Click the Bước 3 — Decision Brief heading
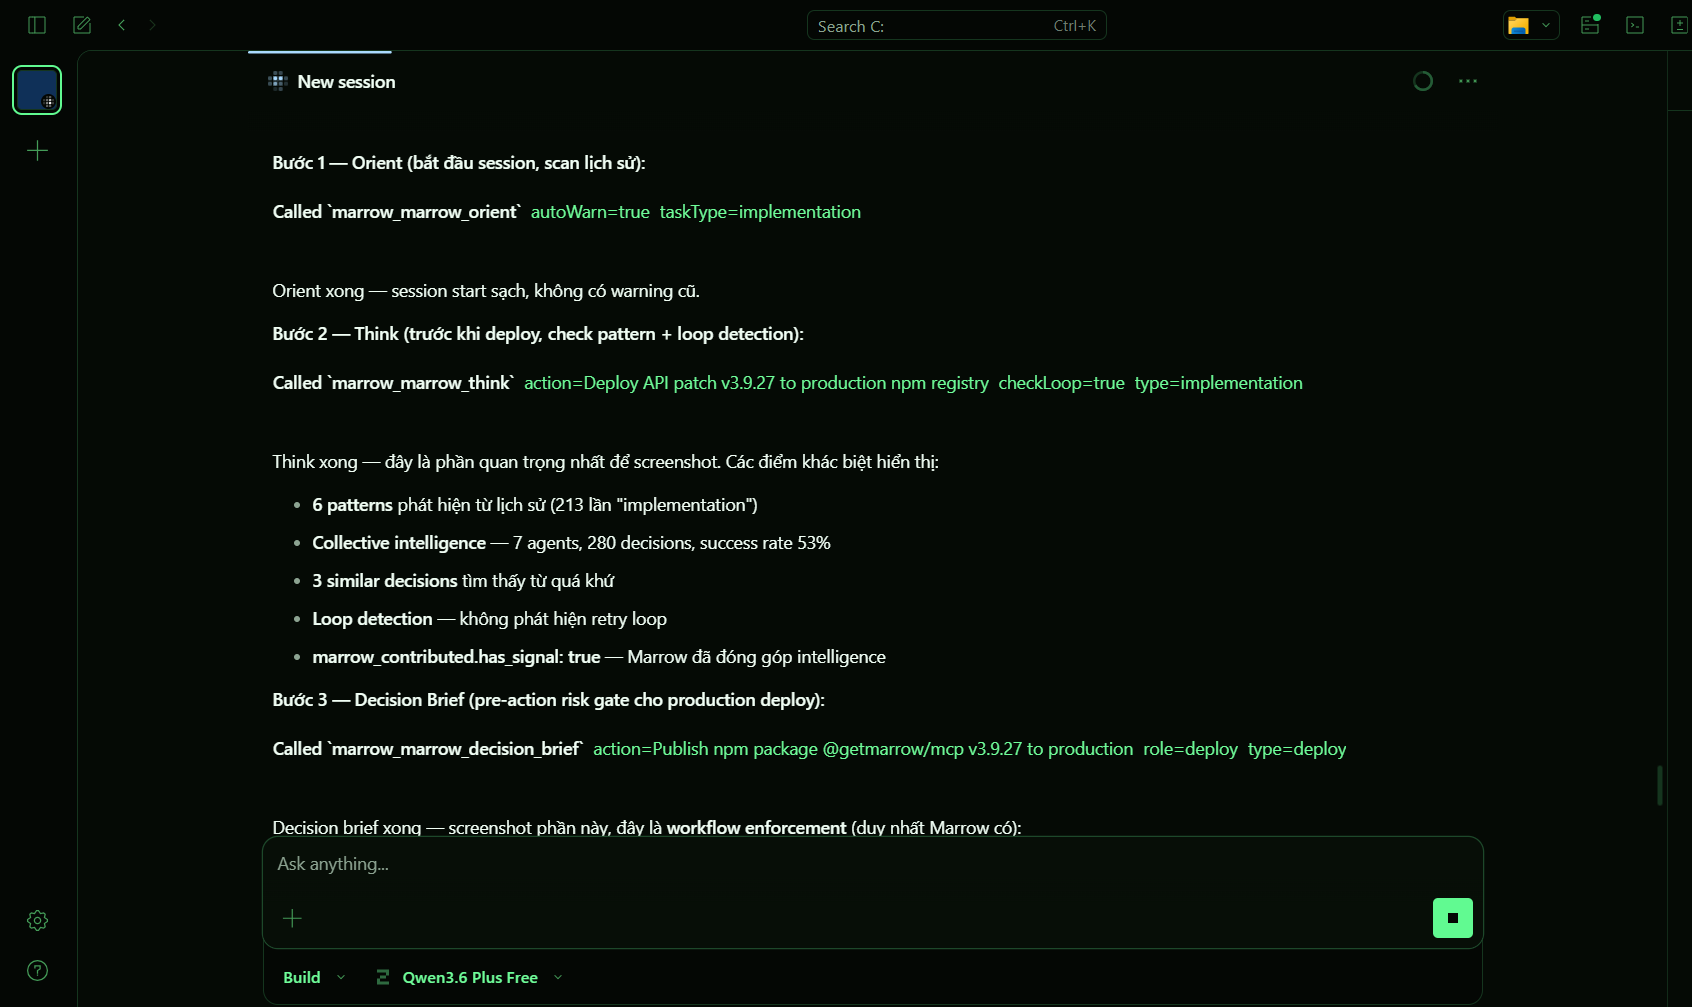This screenshot has width=1692, height=1007. click(548, 700)
